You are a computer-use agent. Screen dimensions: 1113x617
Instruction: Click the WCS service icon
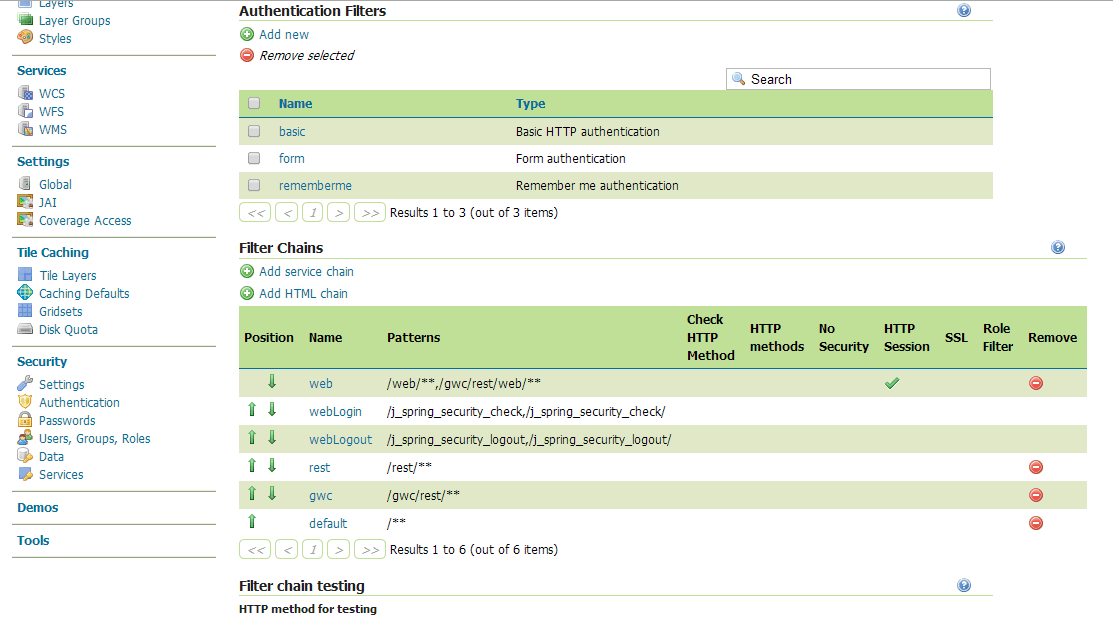click(x=26, y=92)
